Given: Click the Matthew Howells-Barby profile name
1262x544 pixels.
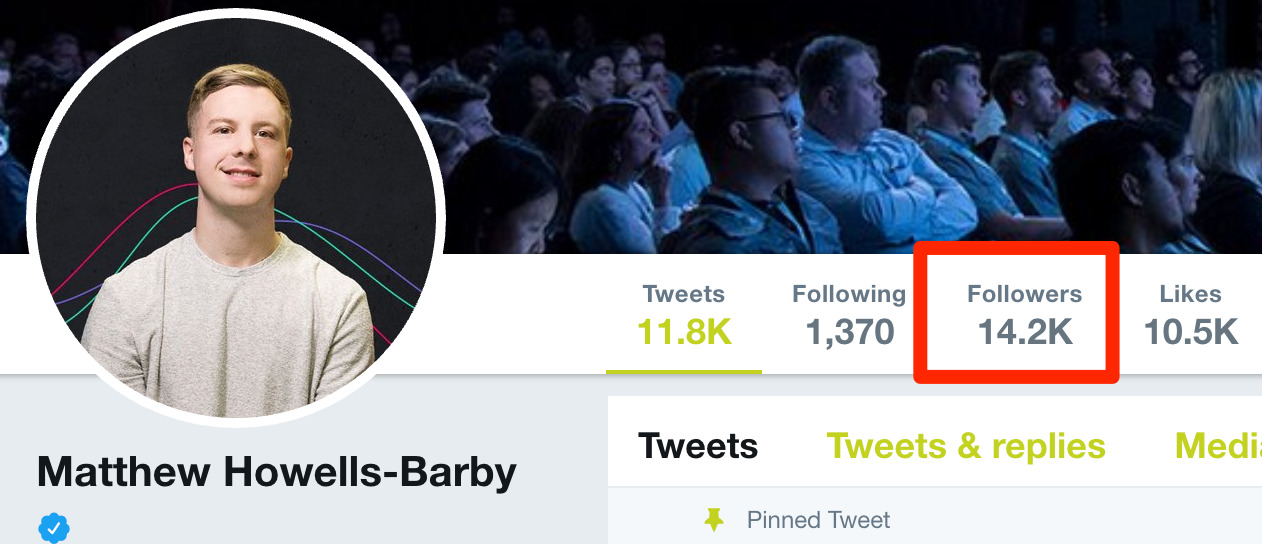Looking at the screenshot, I should point(277,472).
